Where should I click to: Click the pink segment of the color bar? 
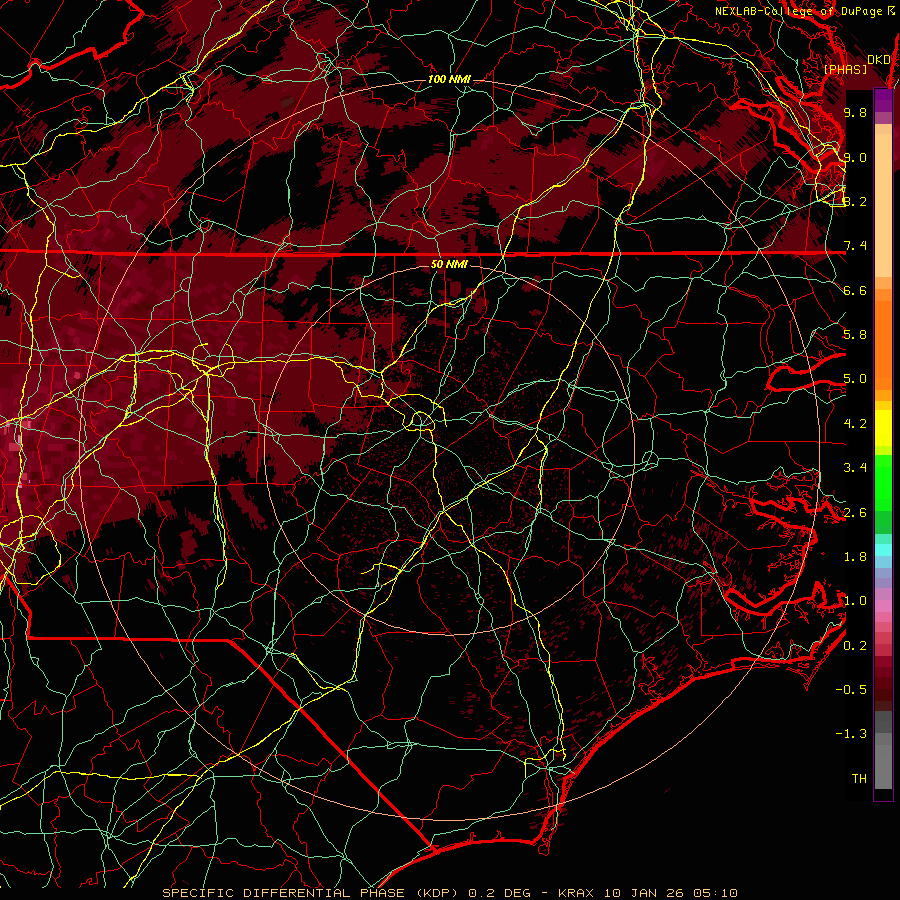pos(883,606)
